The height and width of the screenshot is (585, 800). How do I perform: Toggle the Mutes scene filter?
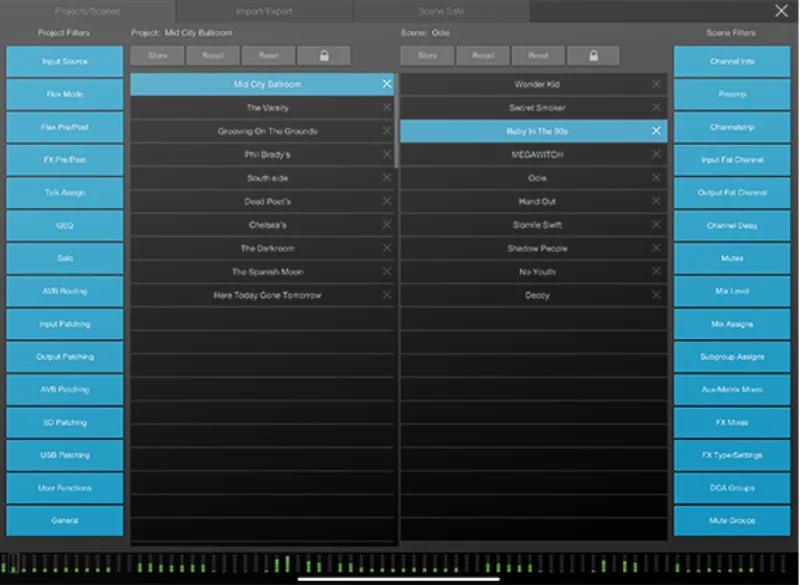coord(732,258)
